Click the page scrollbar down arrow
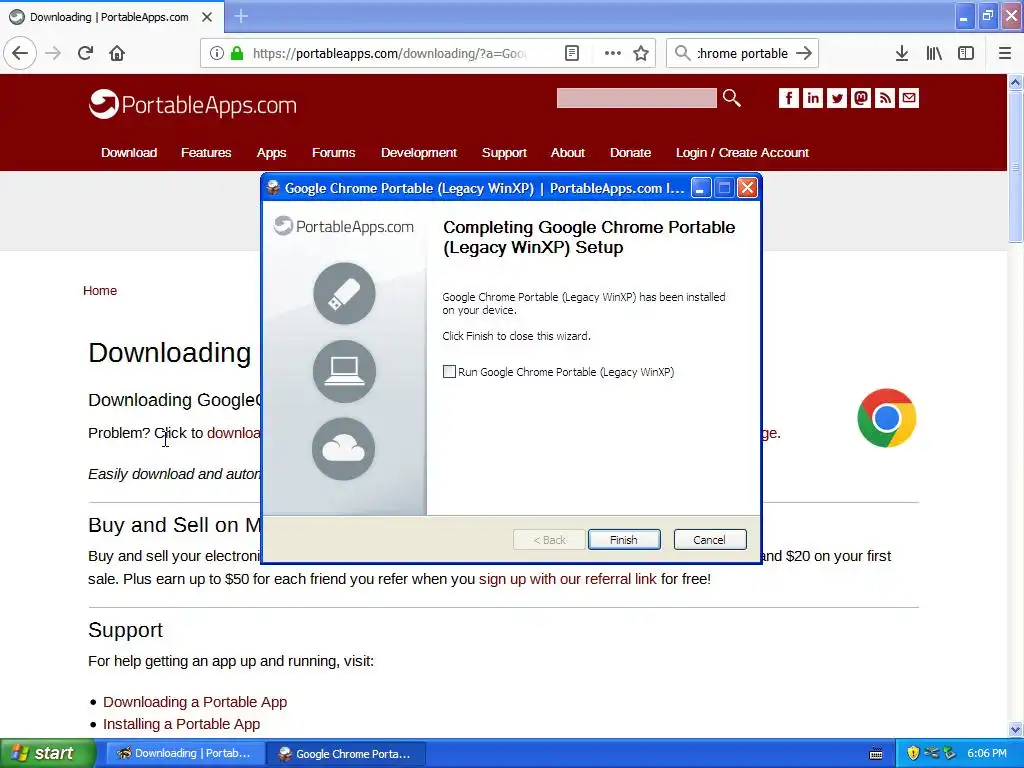The image size is (1024, 768). [1016, 729]
